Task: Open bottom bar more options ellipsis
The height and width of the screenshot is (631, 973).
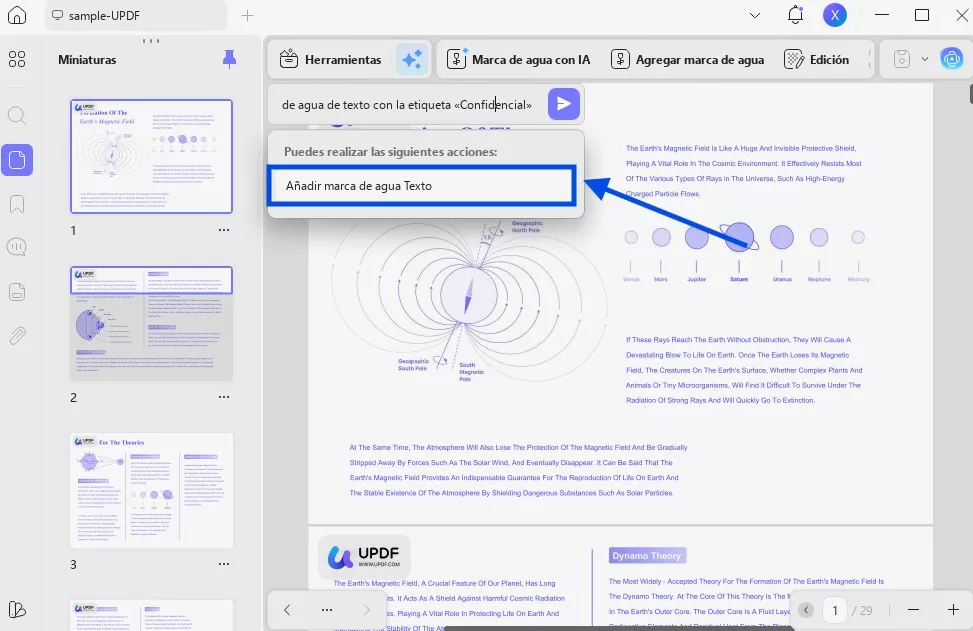Action: tap(326, 610)
